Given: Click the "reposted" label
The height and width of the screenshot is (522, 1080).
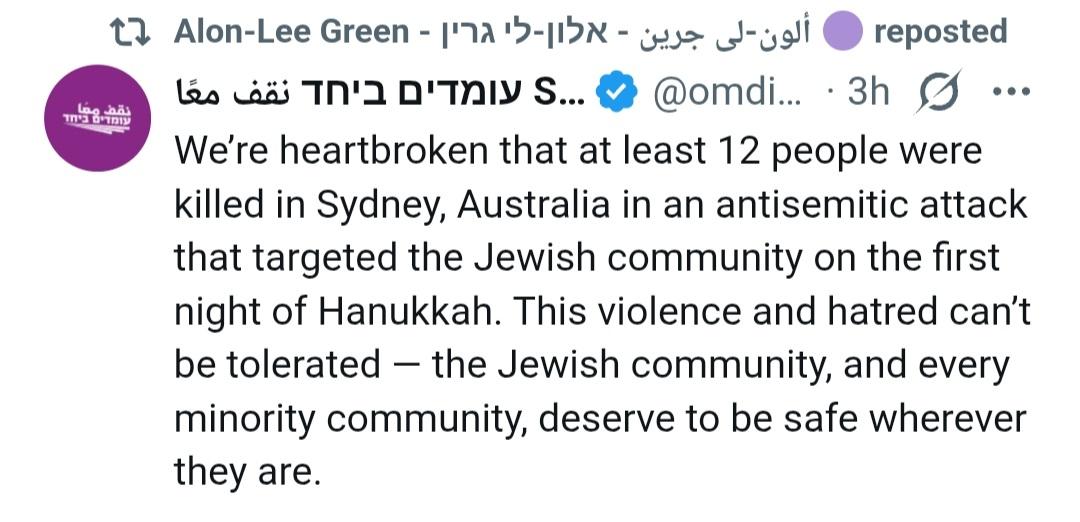Looking at the screenshot, I should coord(939,32).
